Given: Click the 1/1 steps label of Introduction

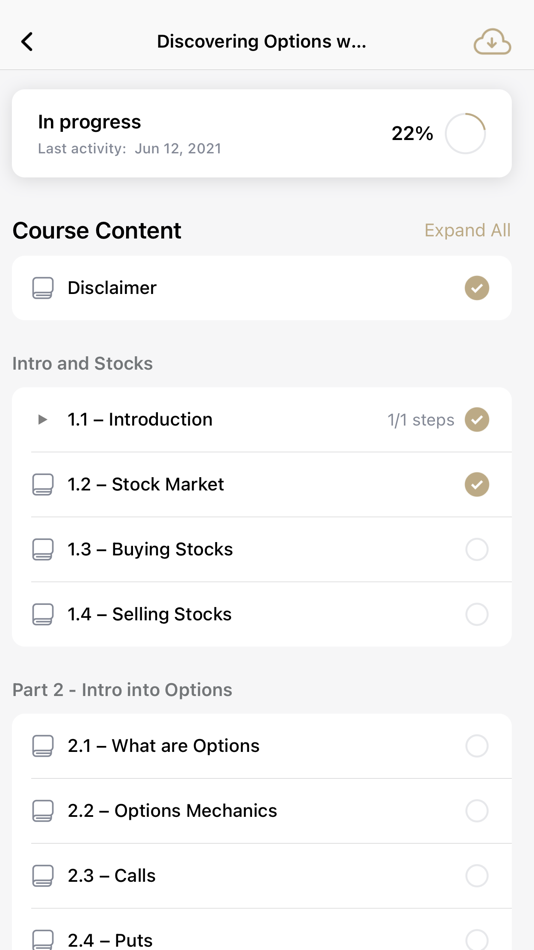Looking at the screenshot, I should [x=421, y=420].
